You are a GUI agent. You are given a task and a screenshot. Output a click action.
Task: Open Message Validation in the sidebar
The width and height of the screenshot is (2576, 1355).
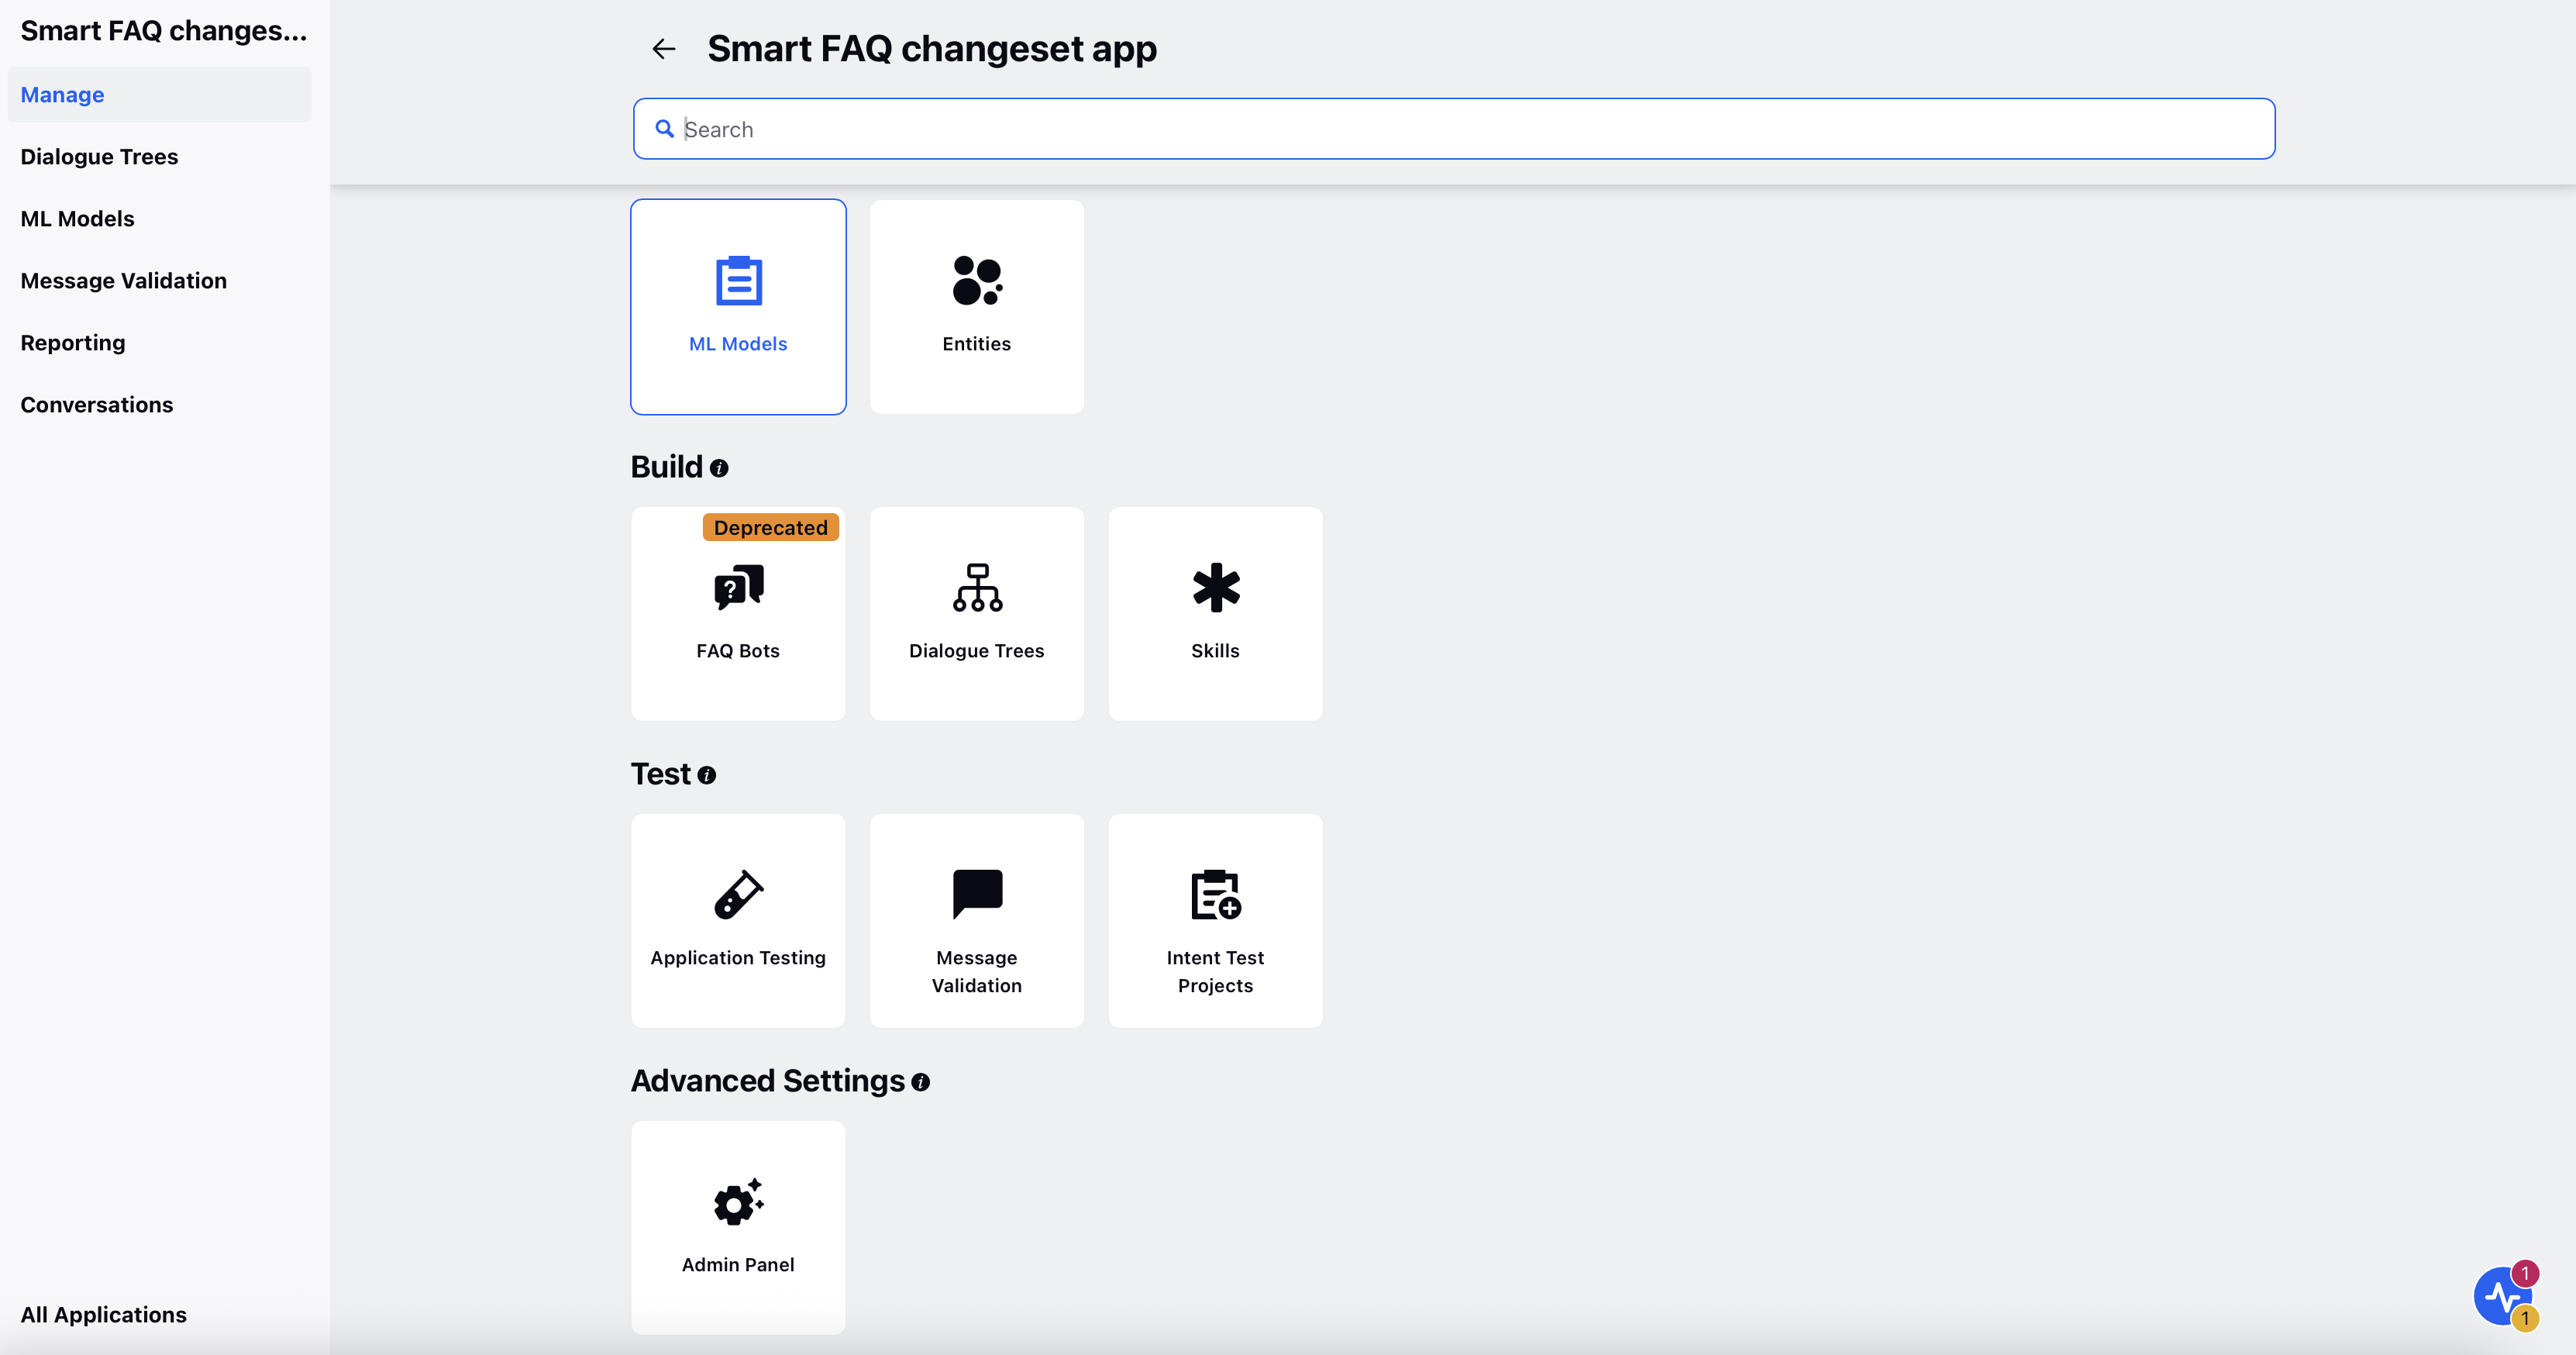(123, 281)
